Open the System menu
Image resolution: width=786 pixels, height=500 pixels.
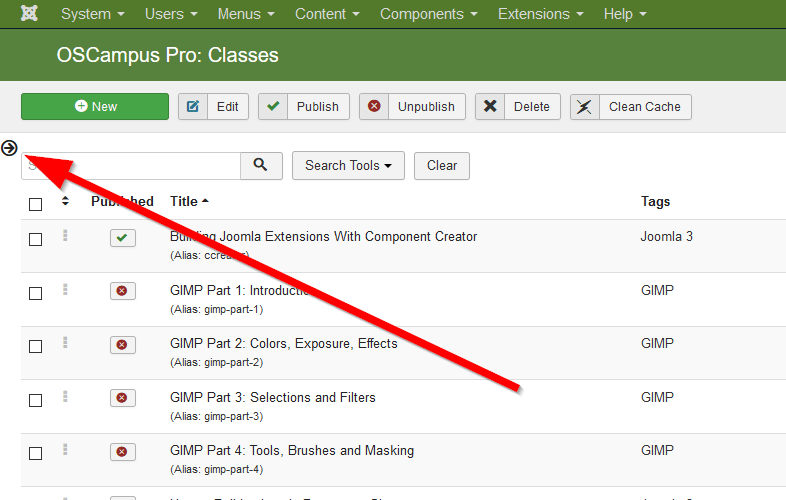click(x=93, y=14)
